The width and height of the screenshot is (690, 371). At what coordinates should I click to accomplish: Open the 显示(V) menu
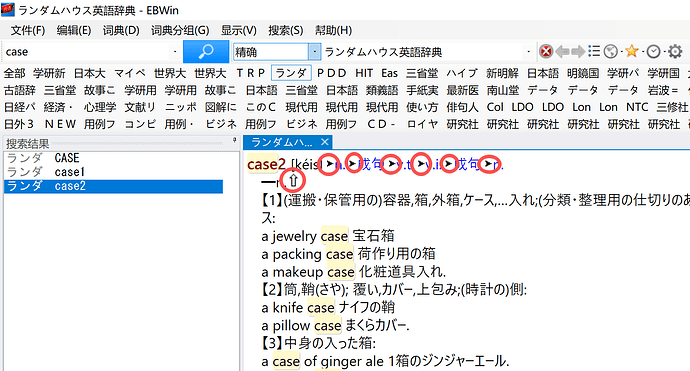[239, 30]
